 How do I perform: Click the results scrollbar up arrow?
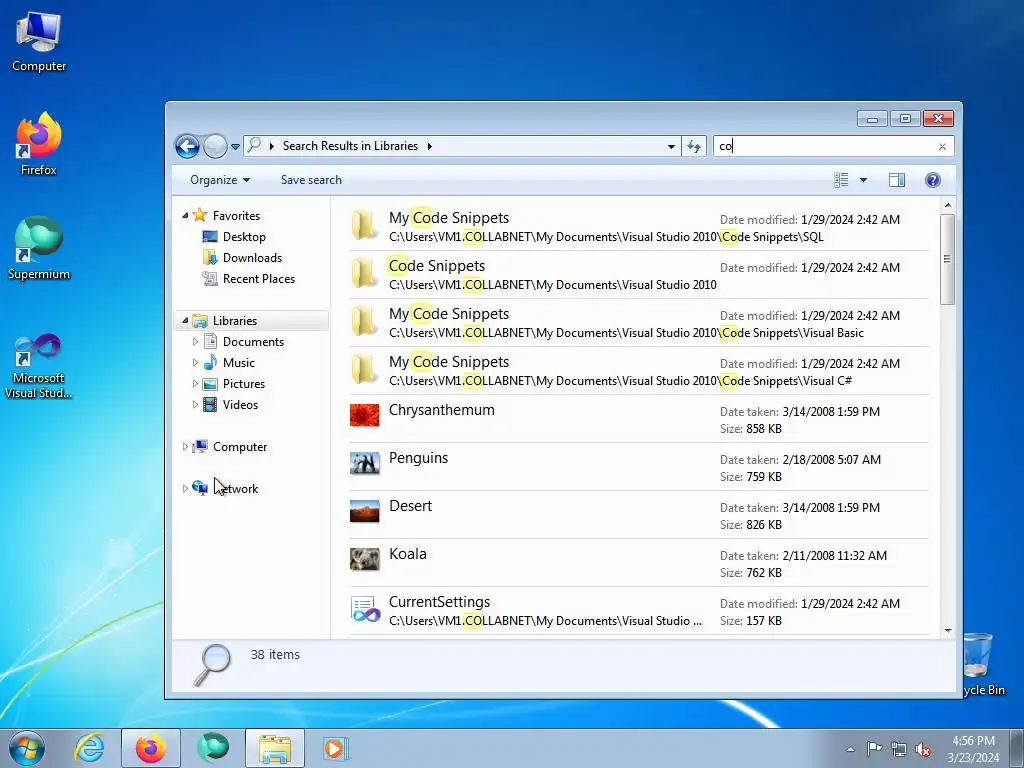(x=948, y=206)
